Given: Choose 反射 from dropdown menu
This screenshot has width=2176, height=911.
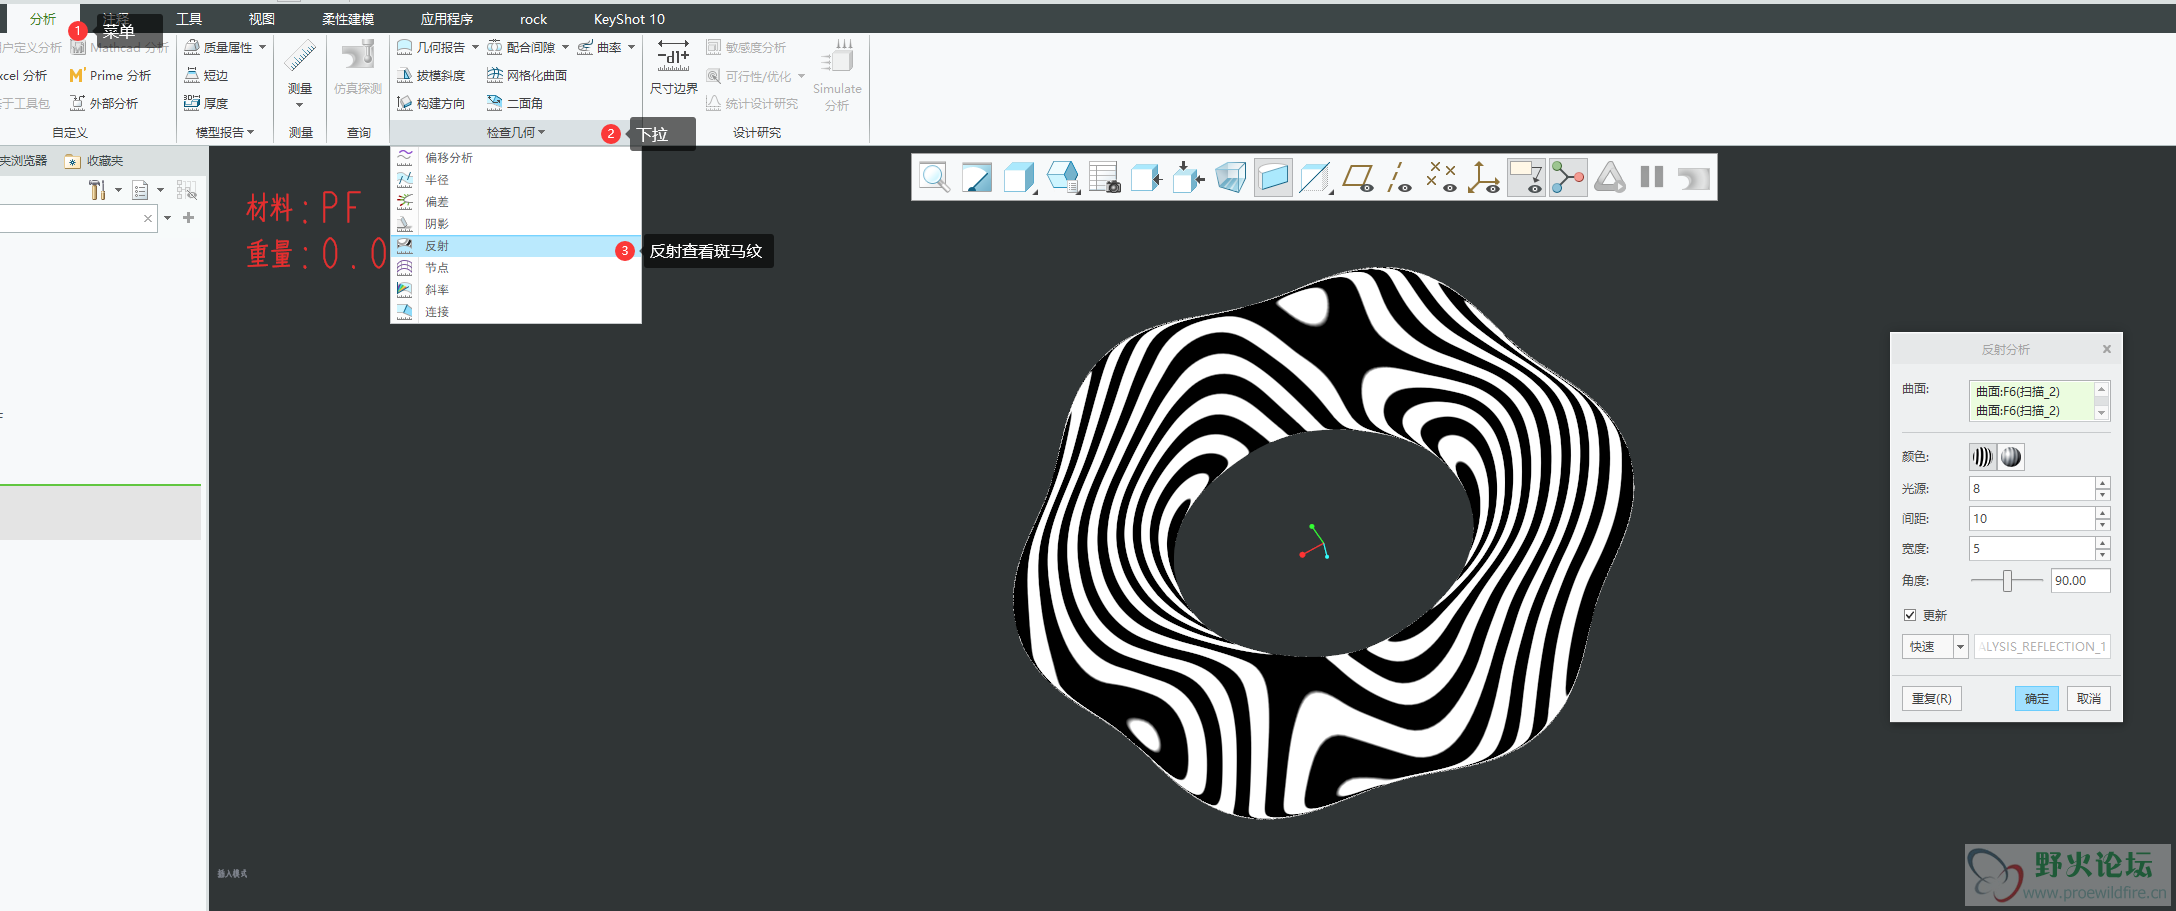Looking at the screenshot, I should click(515, 246).
